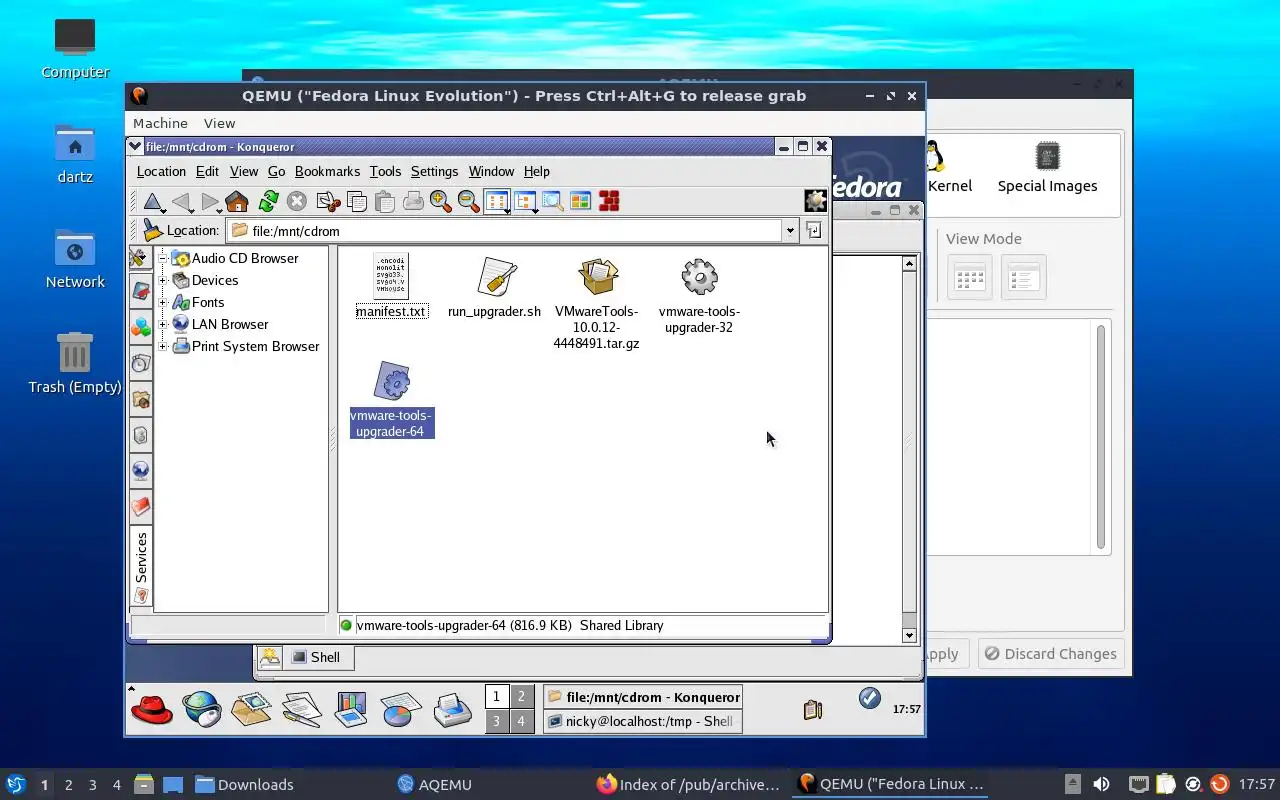Launch the spreadsheet pie-chart panel icon
The image size is (1280, 800).
[x=401, y=710]
